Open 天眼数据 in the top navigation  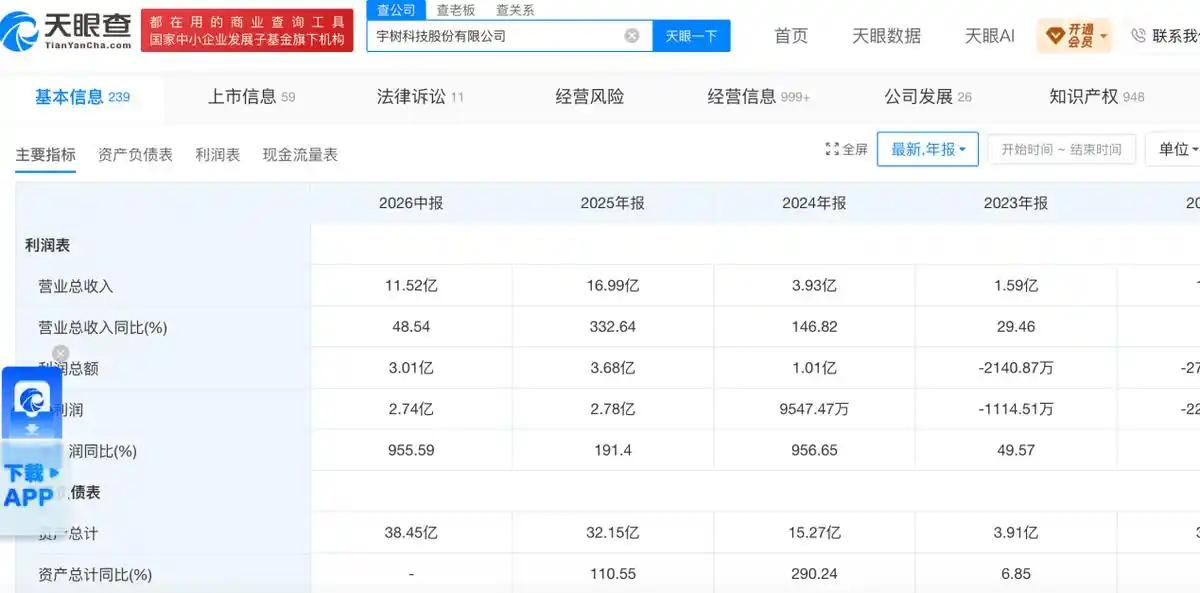tap(886, 36)
